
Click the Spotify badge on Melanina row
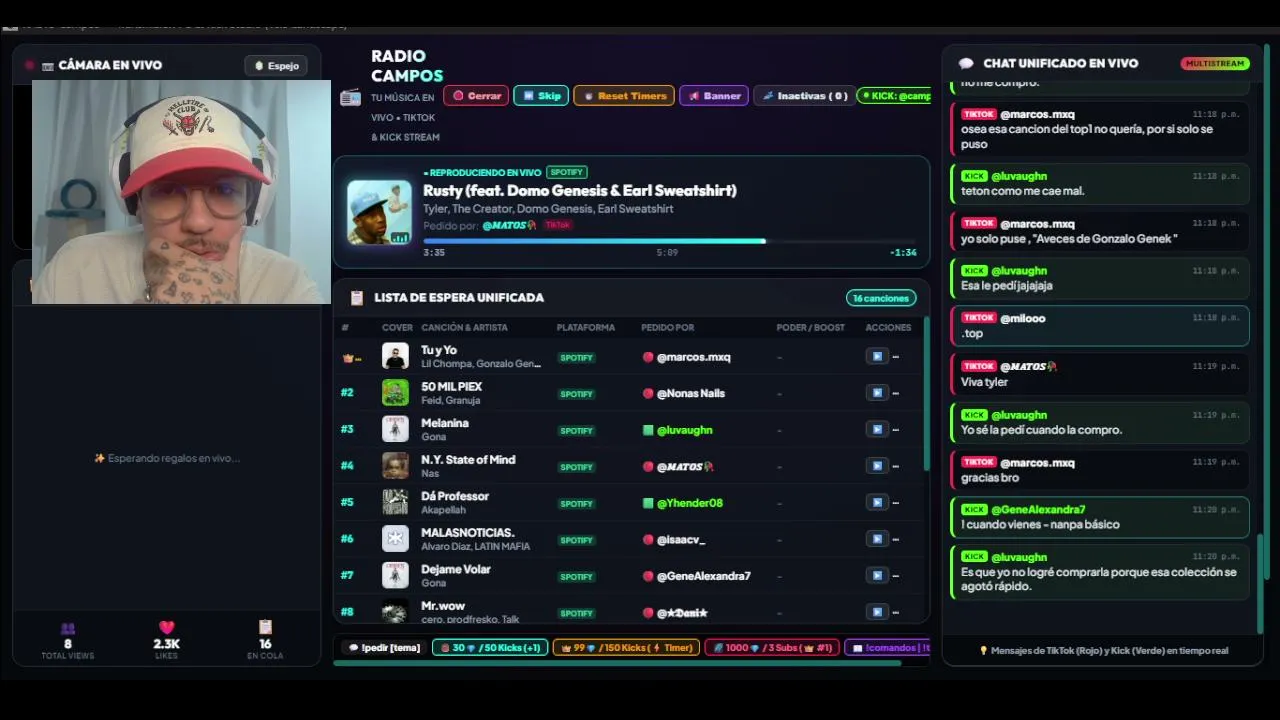point(576,431)
